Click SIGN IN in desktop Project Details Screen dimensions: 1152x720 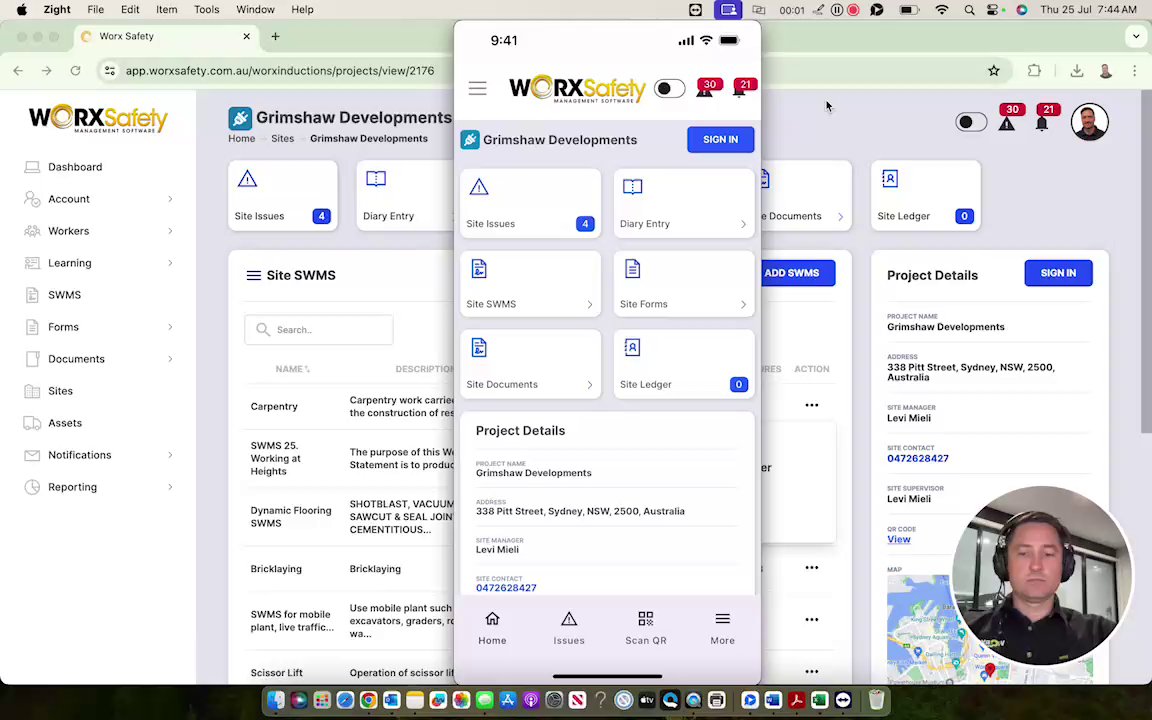point(1058,273)
